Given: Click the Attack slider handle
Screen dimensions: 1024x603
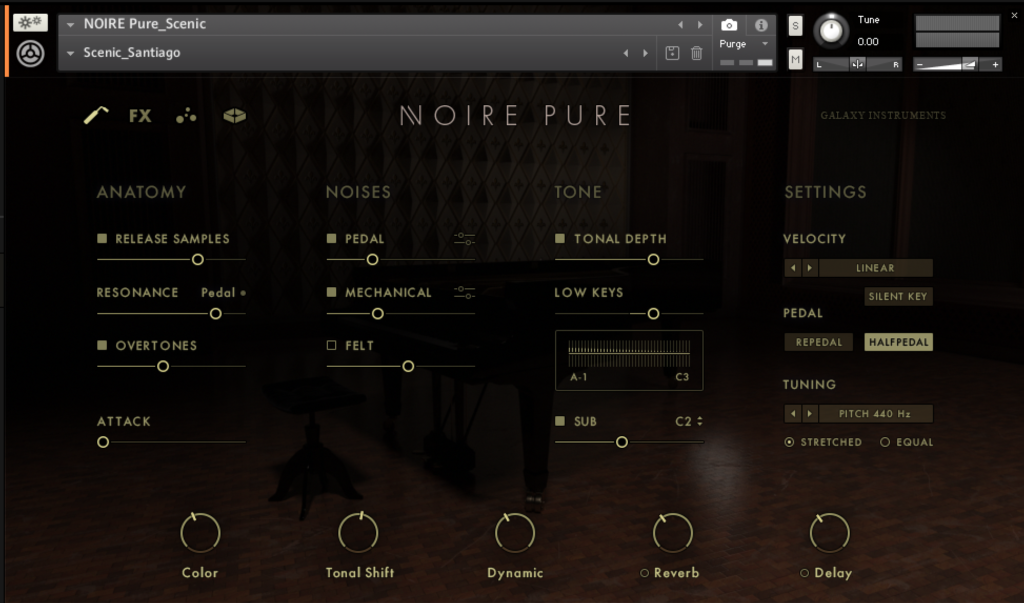Looking at the screenshot, I should pyautogui.click(x=103, y=441).
